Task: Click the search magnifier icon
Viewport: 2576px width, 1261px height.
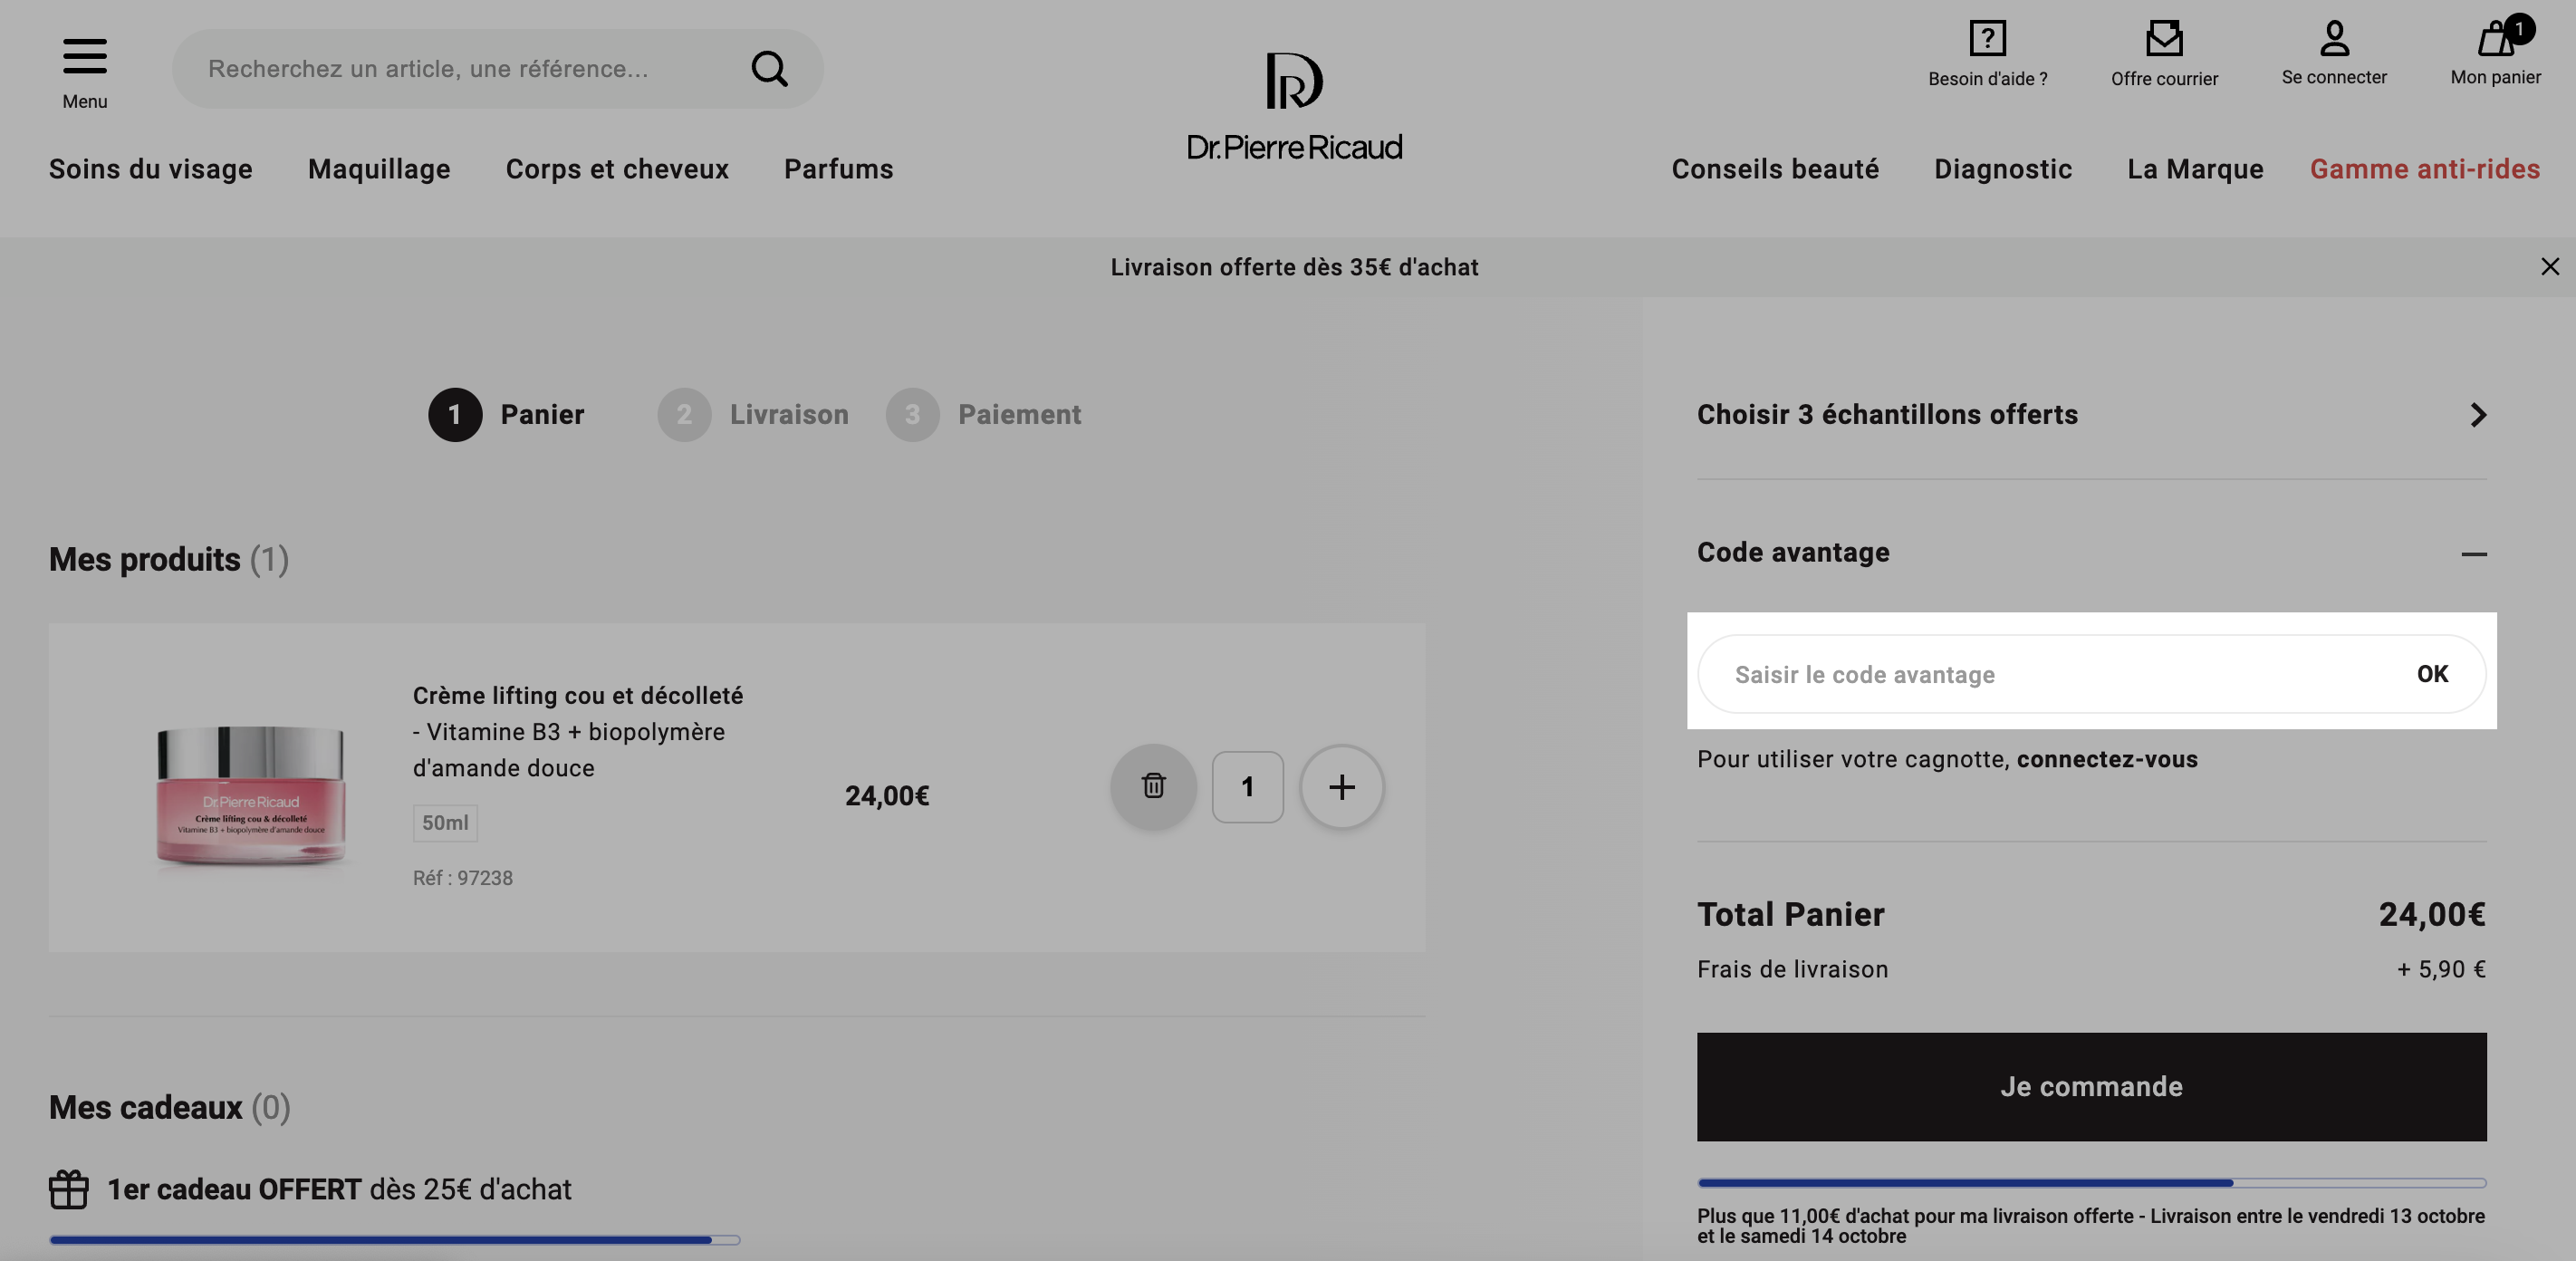Action: (x=769, y=69)
